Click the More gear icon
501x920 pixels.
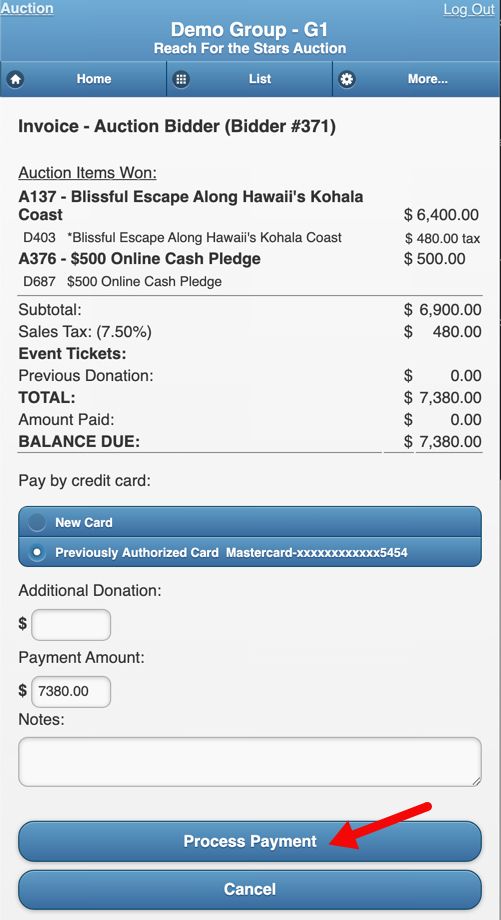[x=347, y=79]
